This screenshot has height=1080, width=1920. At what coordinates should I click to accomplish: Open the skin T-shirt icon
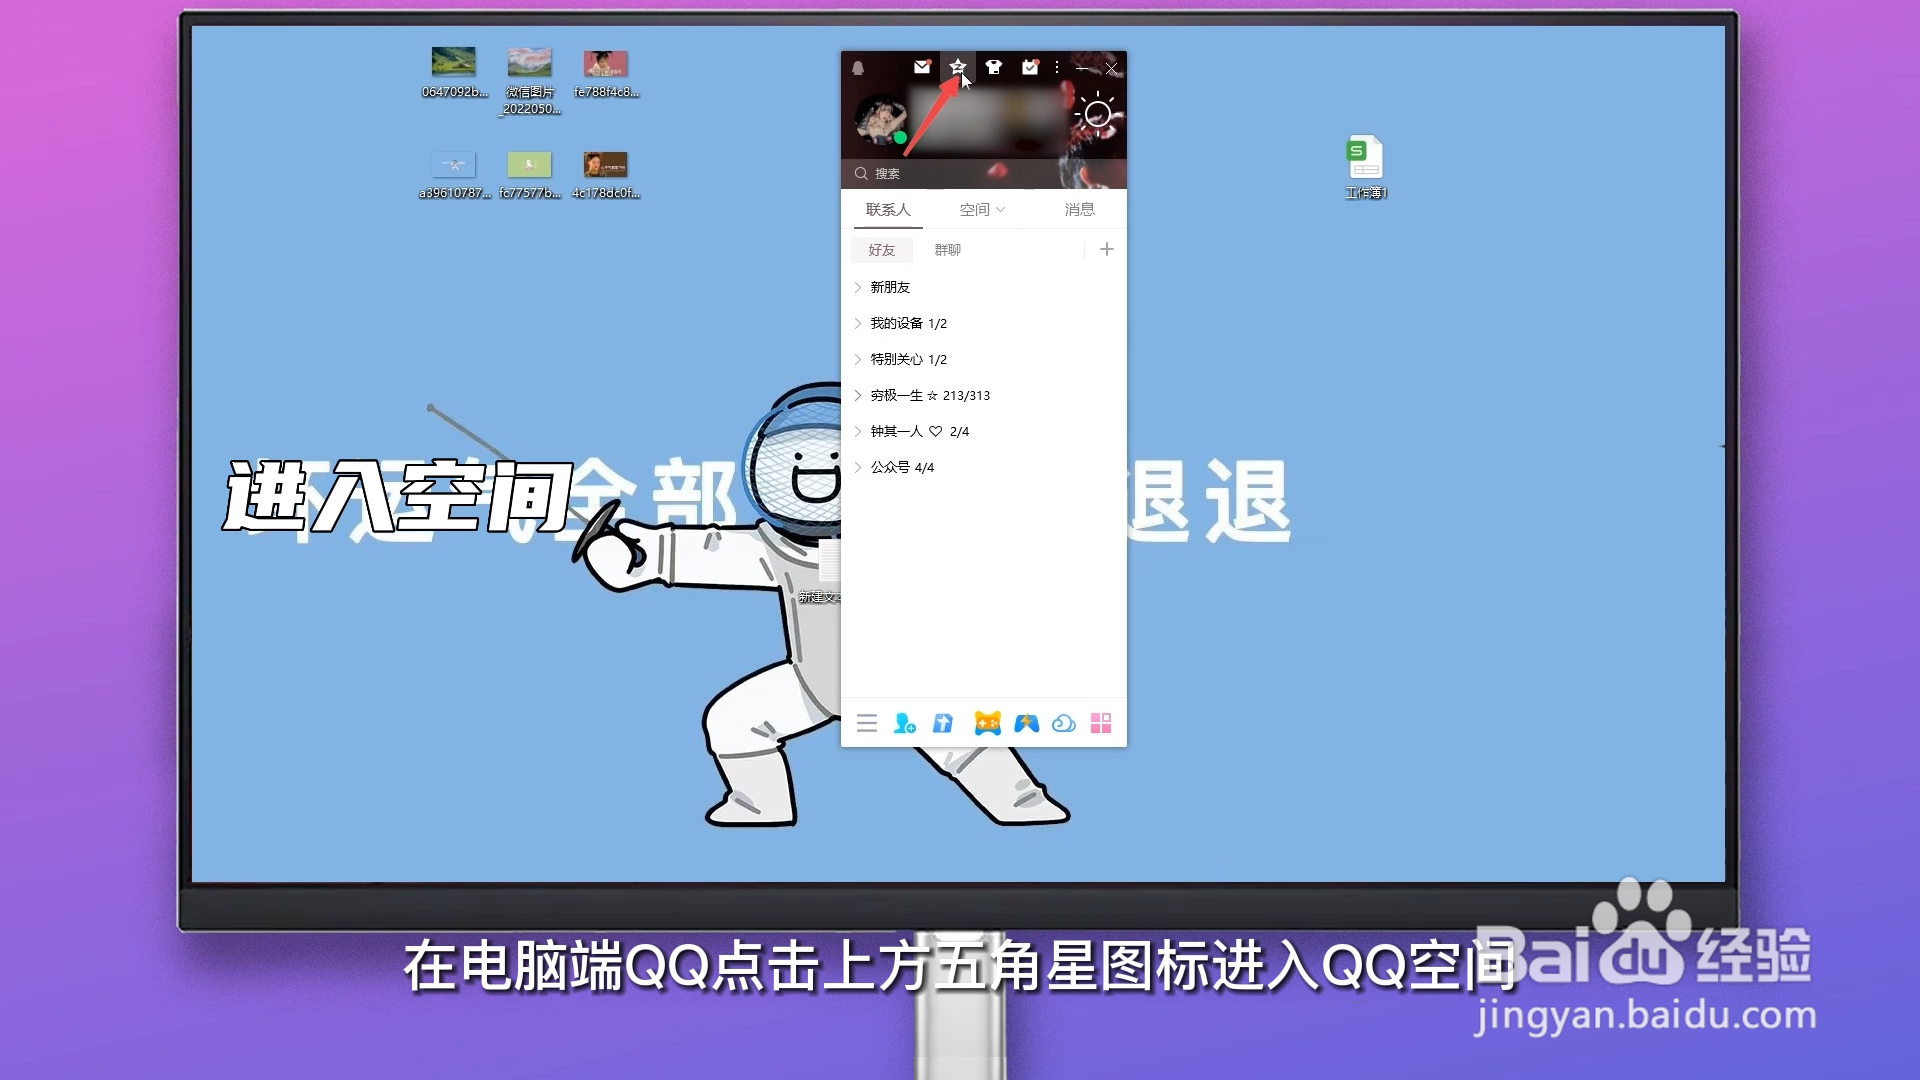(x=994, y=67)
